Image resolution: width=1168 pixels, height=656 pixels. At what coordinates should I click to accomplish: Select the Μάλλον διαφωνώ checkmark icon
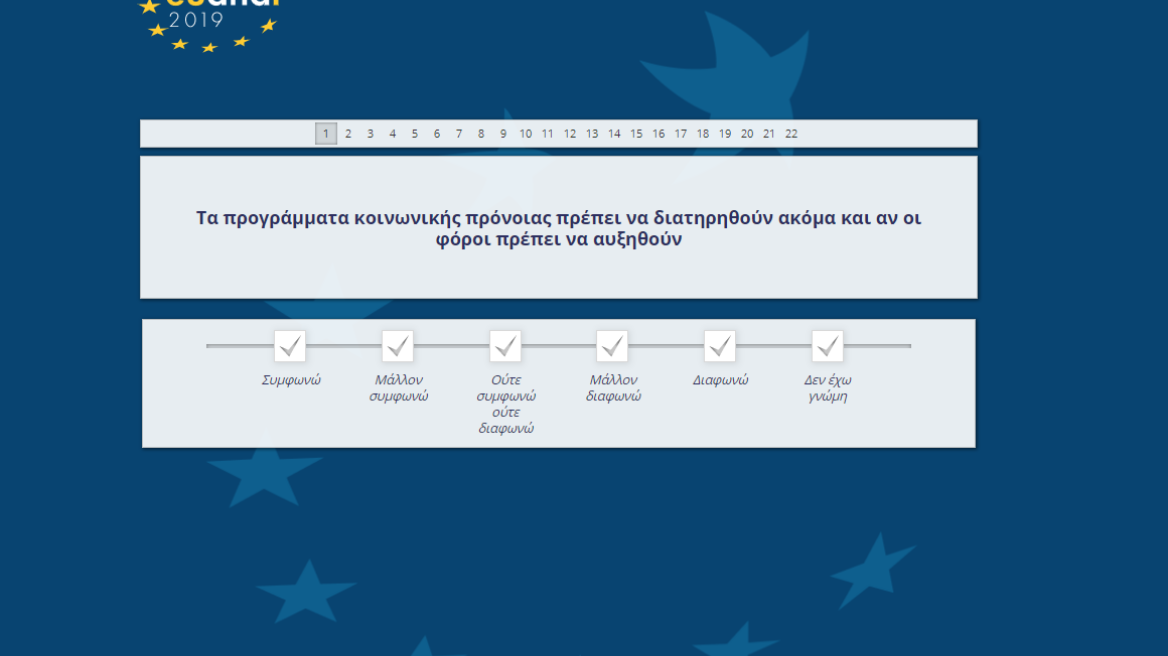click(612, 346)
